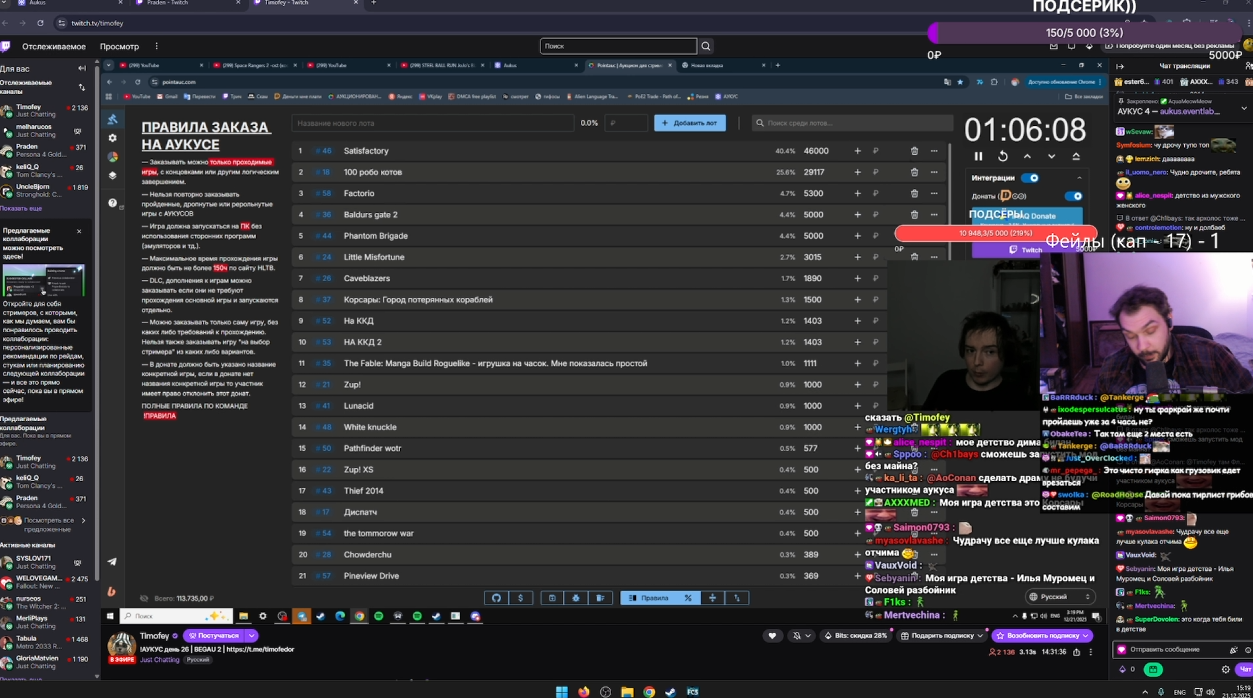Open aukus.eventlab link in pinned chat
Screen dimensions: 1253x698
click(x=1191, y=112)
